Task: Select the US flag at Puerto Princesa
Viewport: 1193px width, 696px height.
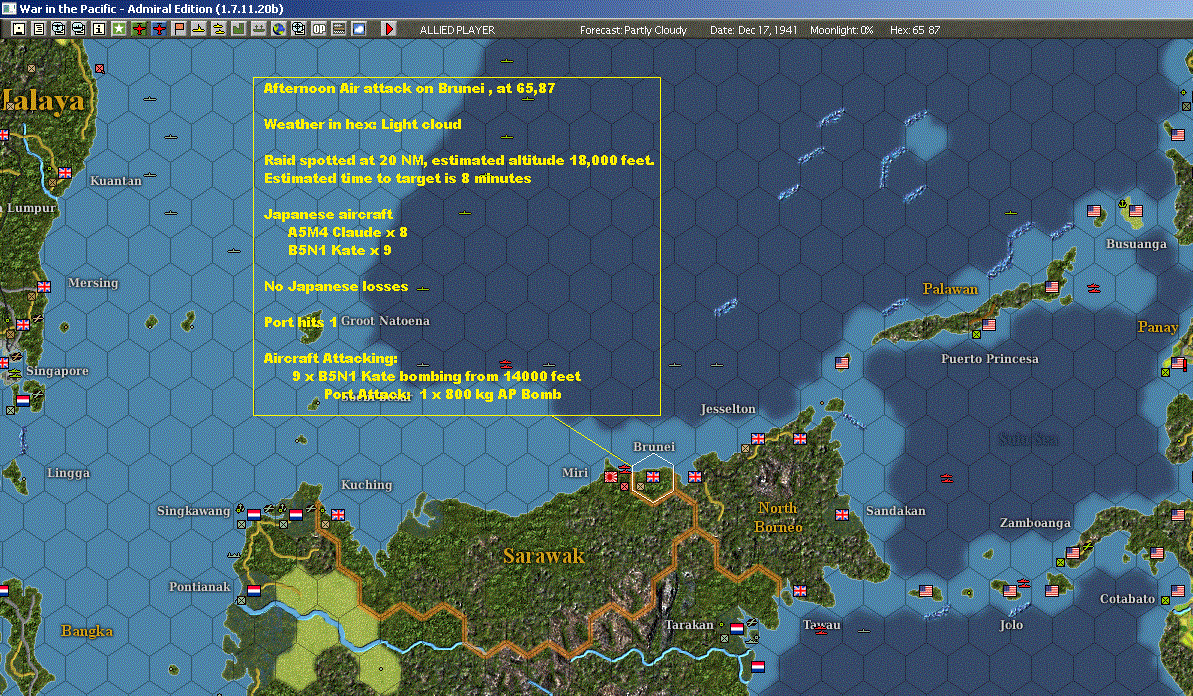Action: (989, 325)
